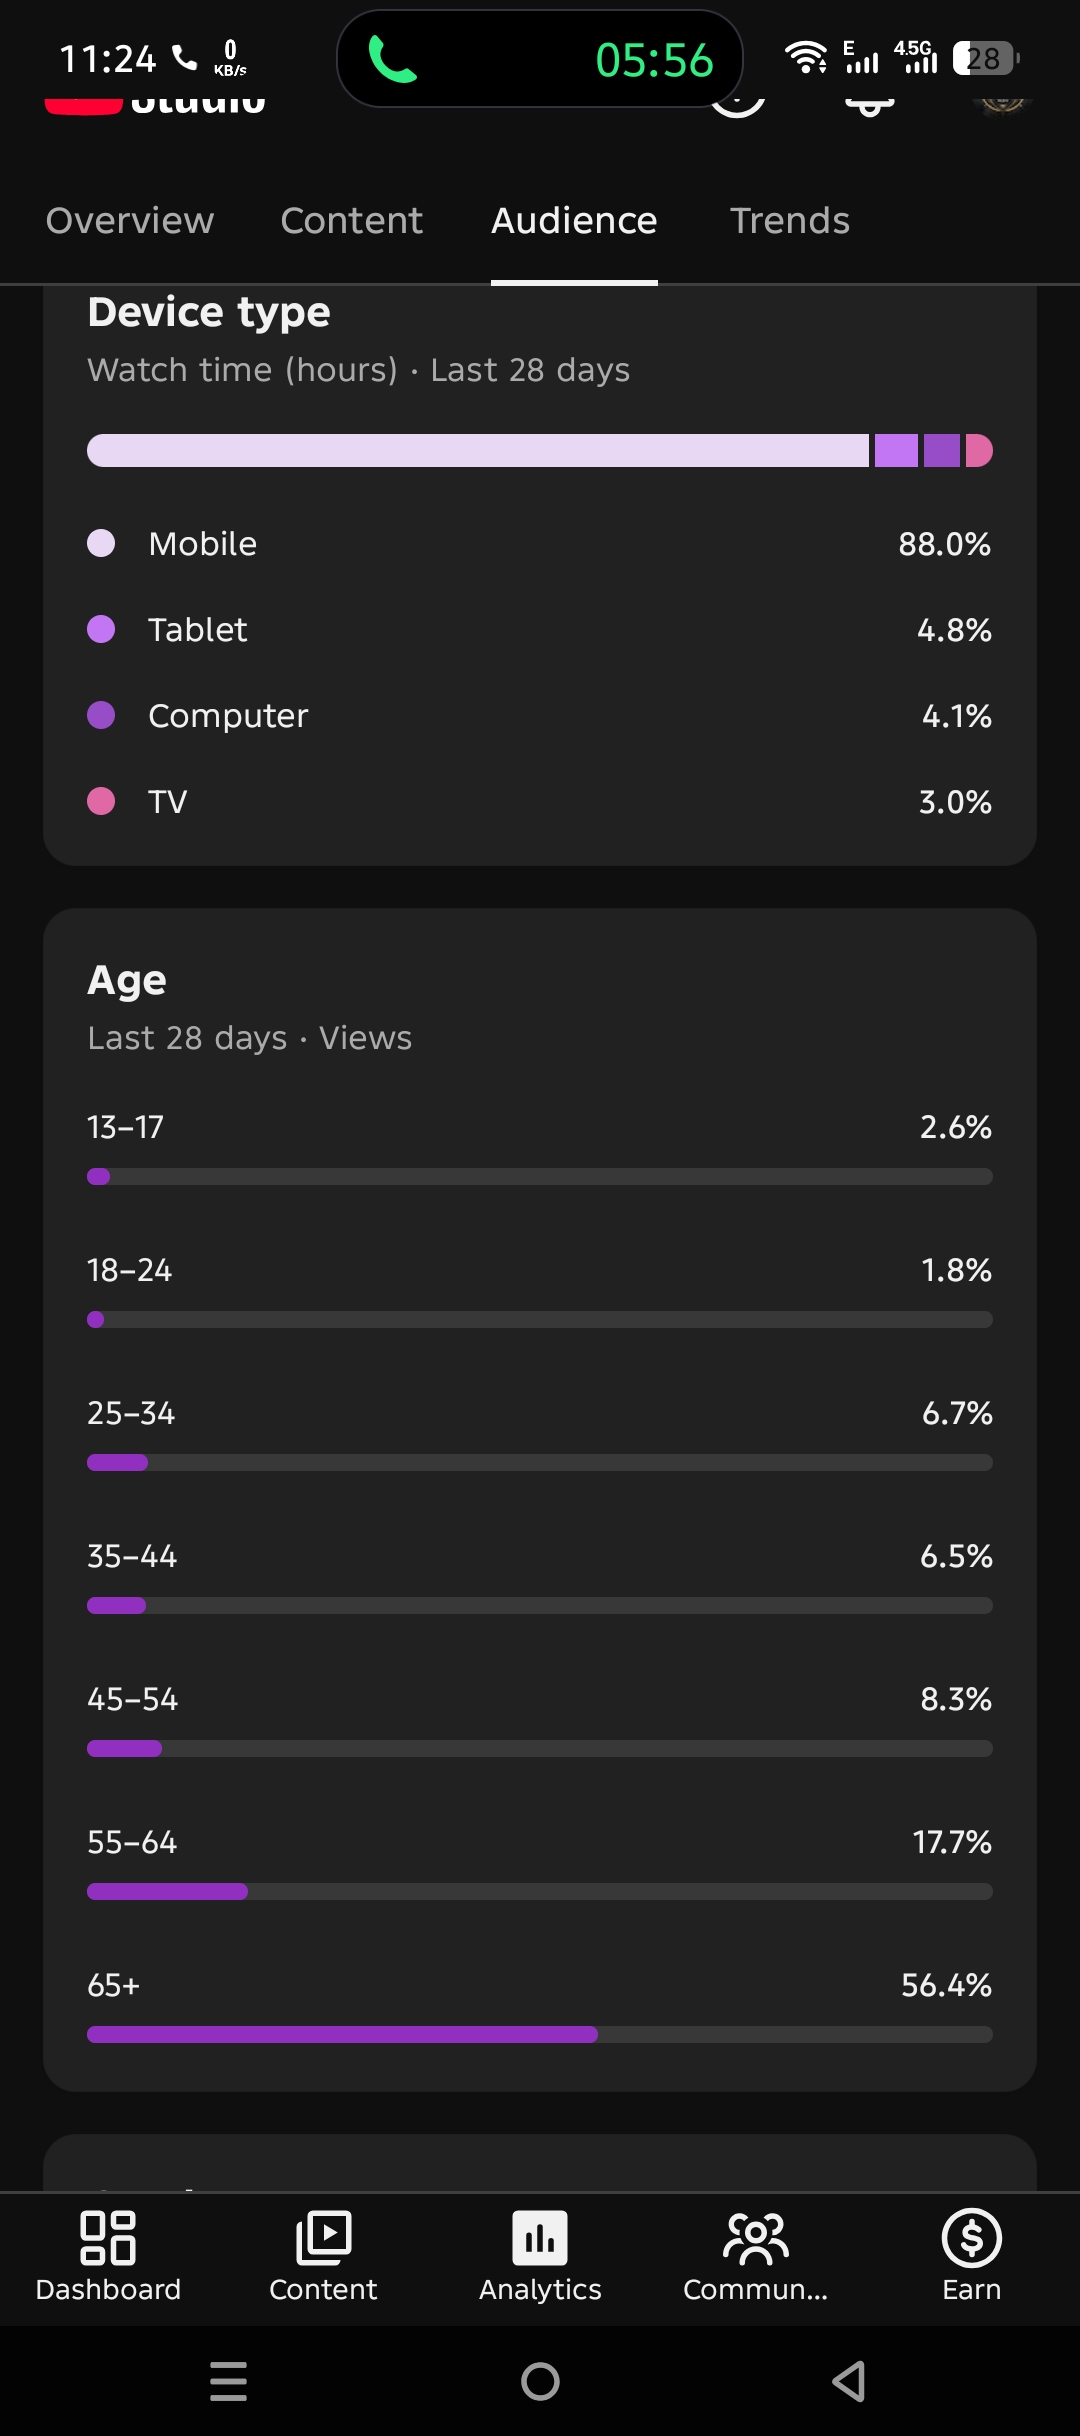
Task: Open the recent apps menu button
Action: [229, 2381]
